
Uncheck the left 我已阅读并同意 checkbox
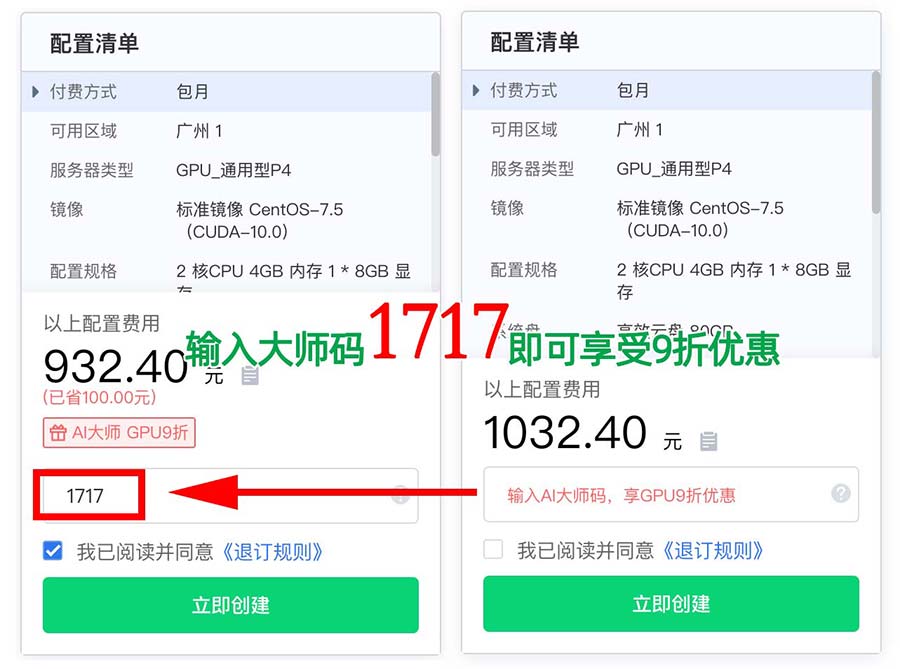click(x=53, y=551)
